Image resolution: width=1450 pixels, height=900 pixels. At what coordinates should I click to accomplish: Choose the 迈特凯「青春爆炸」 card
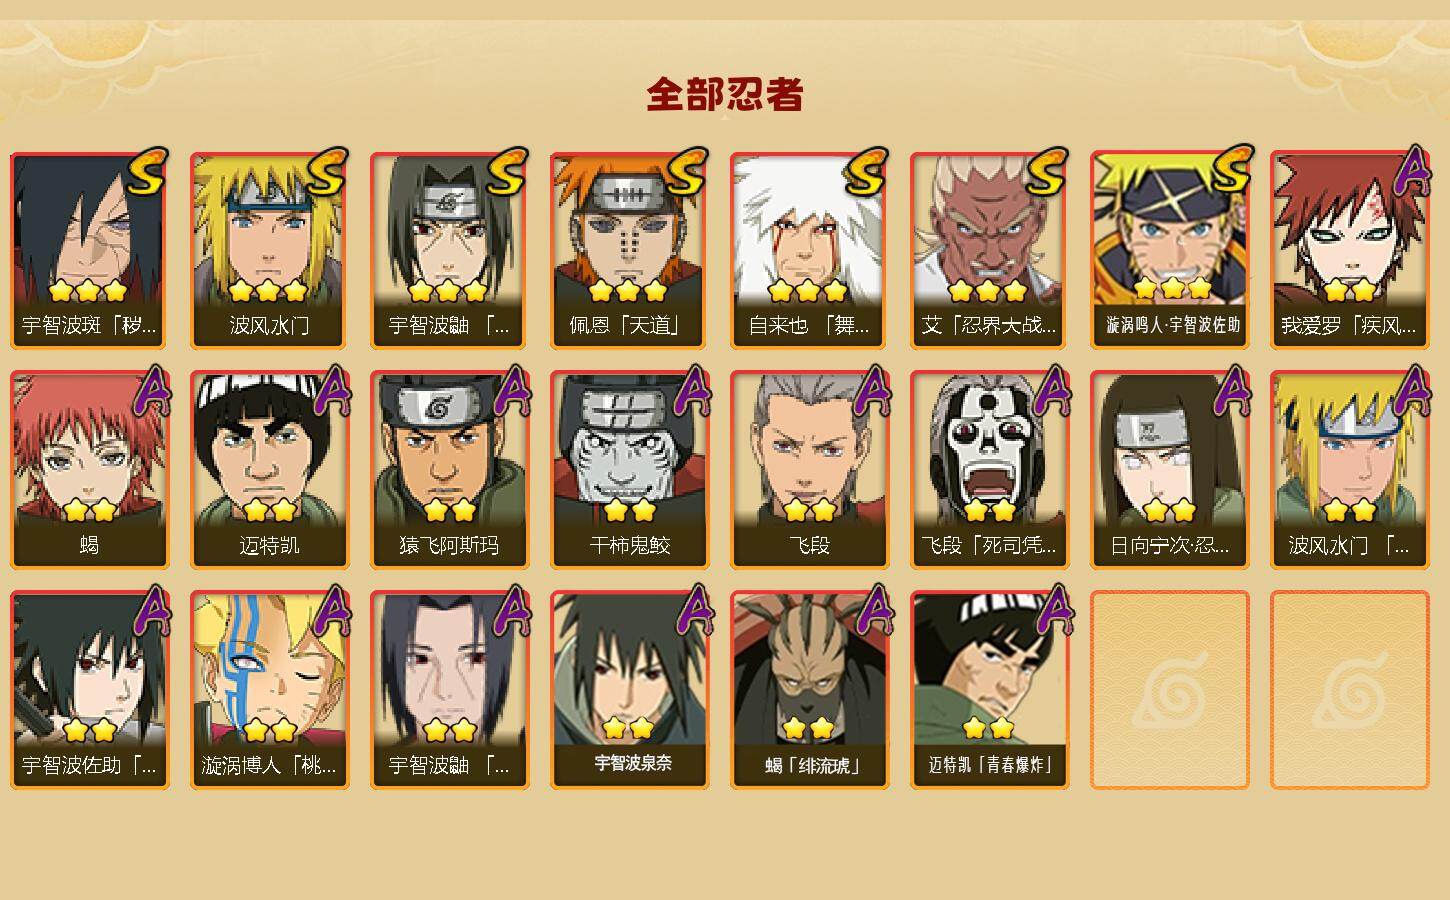click(989, 690)
